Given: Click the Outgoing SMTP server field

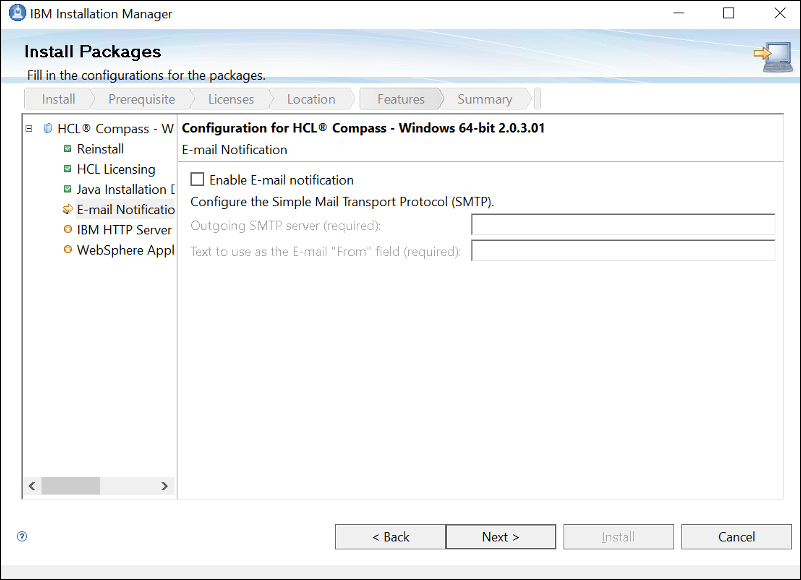Looking at the screenshot, I should (x=623, y=225).
